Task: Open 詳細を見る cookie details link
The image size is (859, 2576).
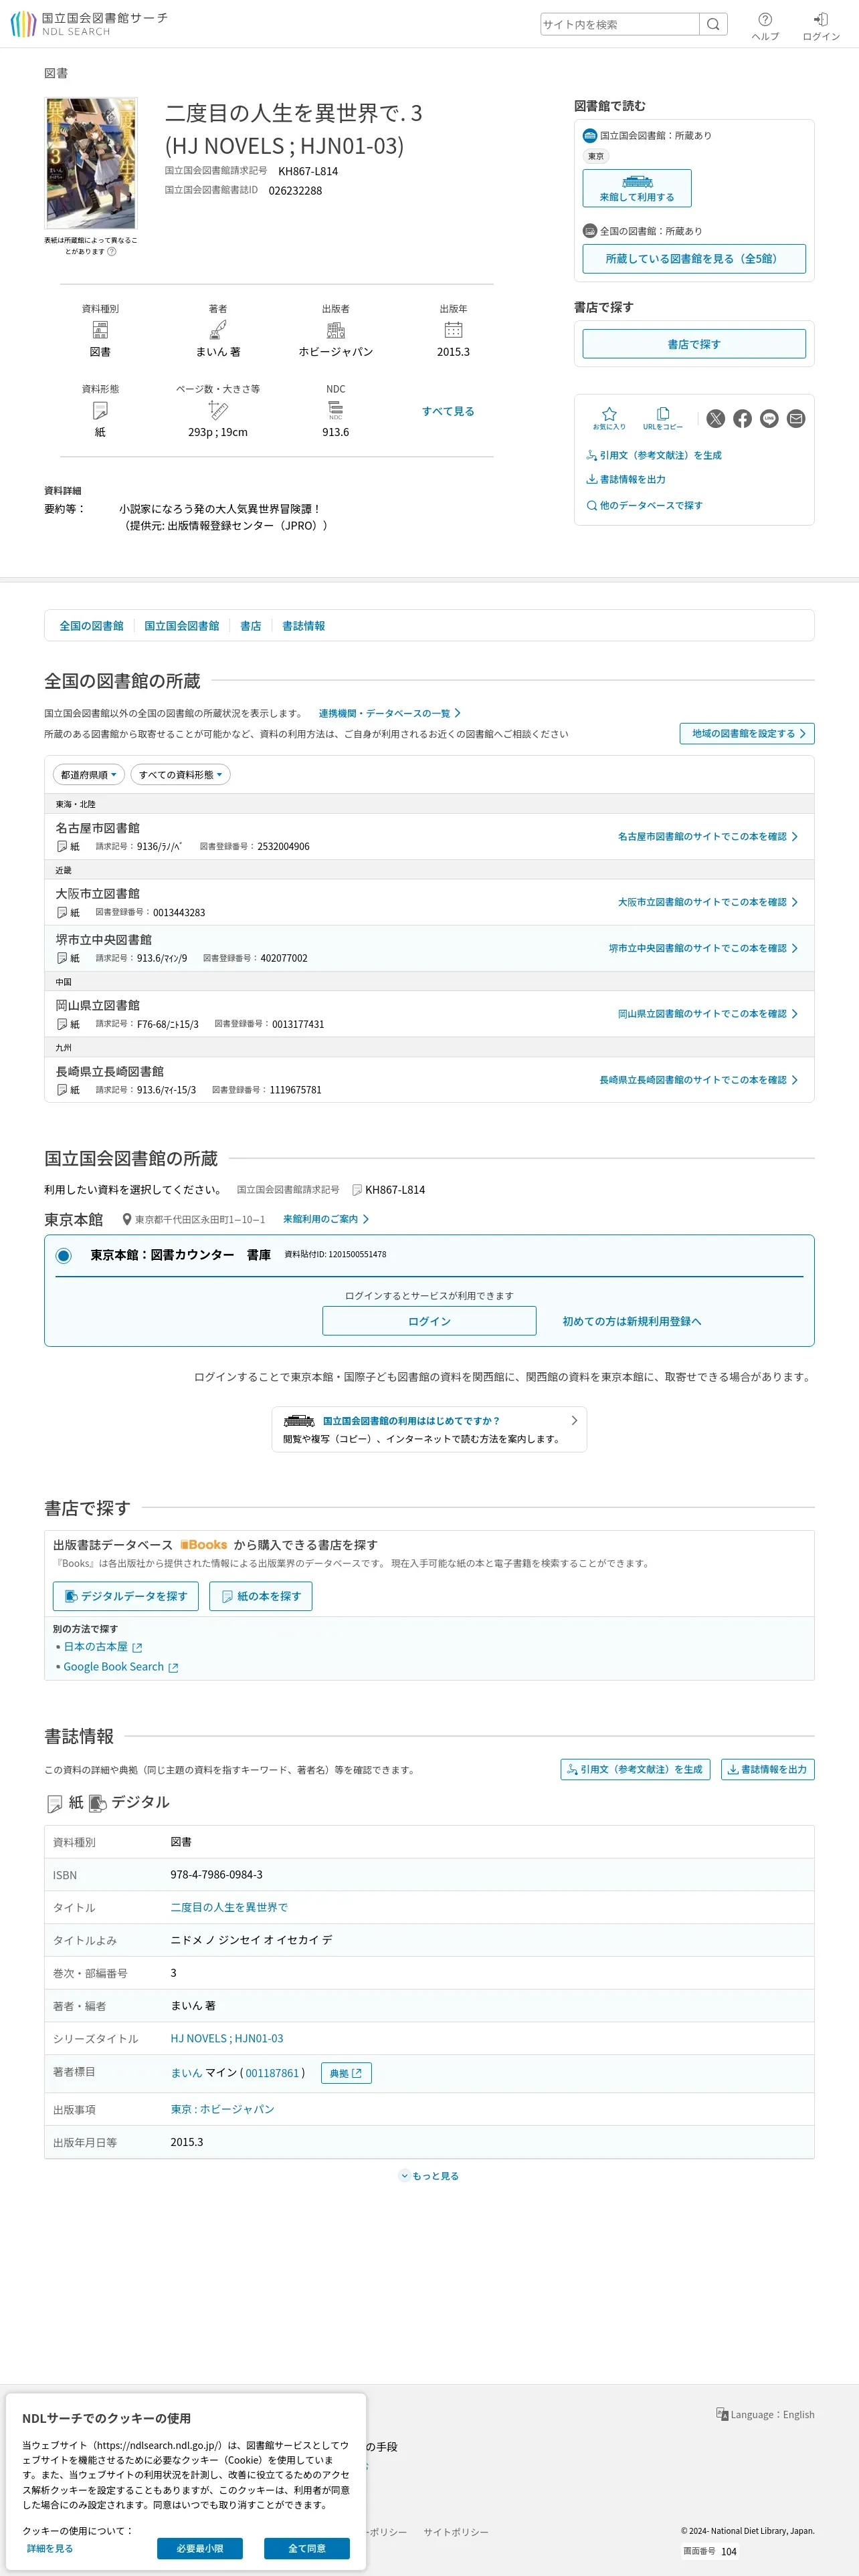Action: tap(50, 2548)
